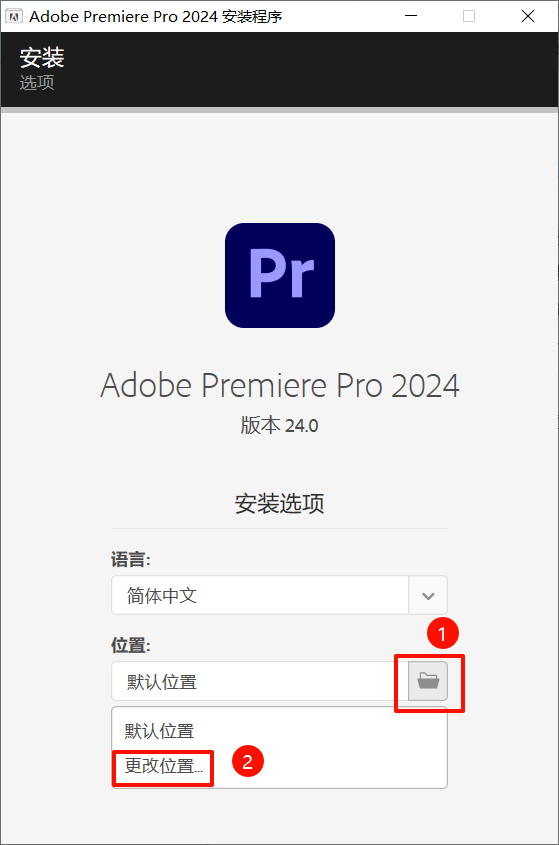
Task: Click the 安装选项 section heading
Action: coord(279,503)
